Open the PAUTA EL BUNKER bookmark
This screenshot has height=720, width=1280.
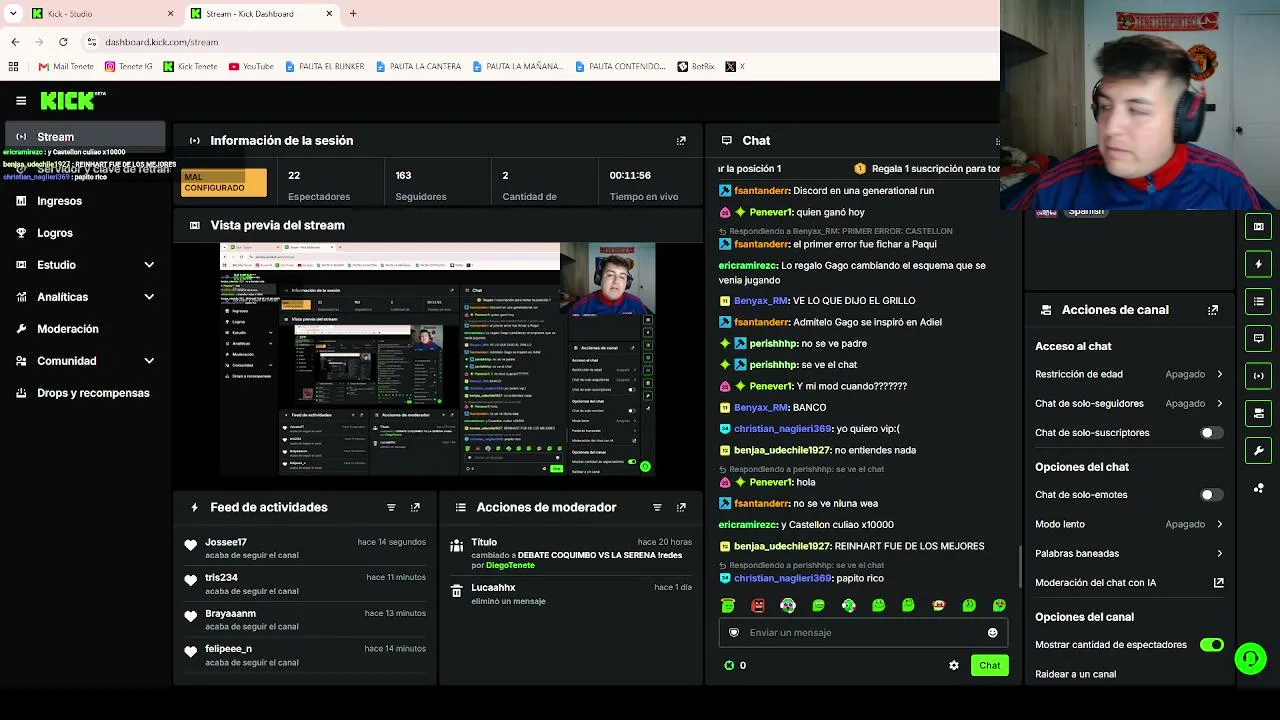tap(324, 67)
